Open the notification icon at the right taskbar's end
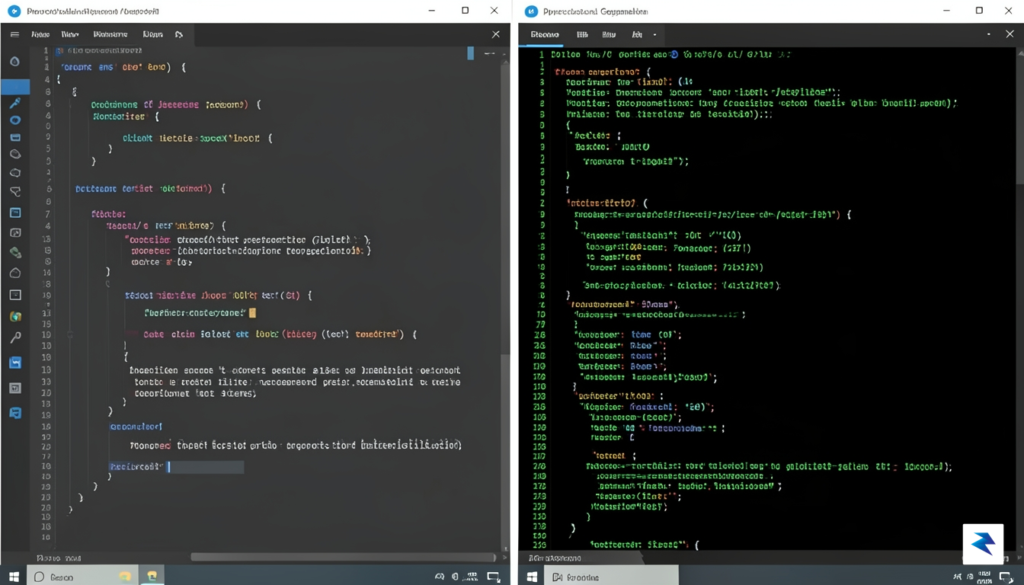1024x585 pixels. 1006,577
